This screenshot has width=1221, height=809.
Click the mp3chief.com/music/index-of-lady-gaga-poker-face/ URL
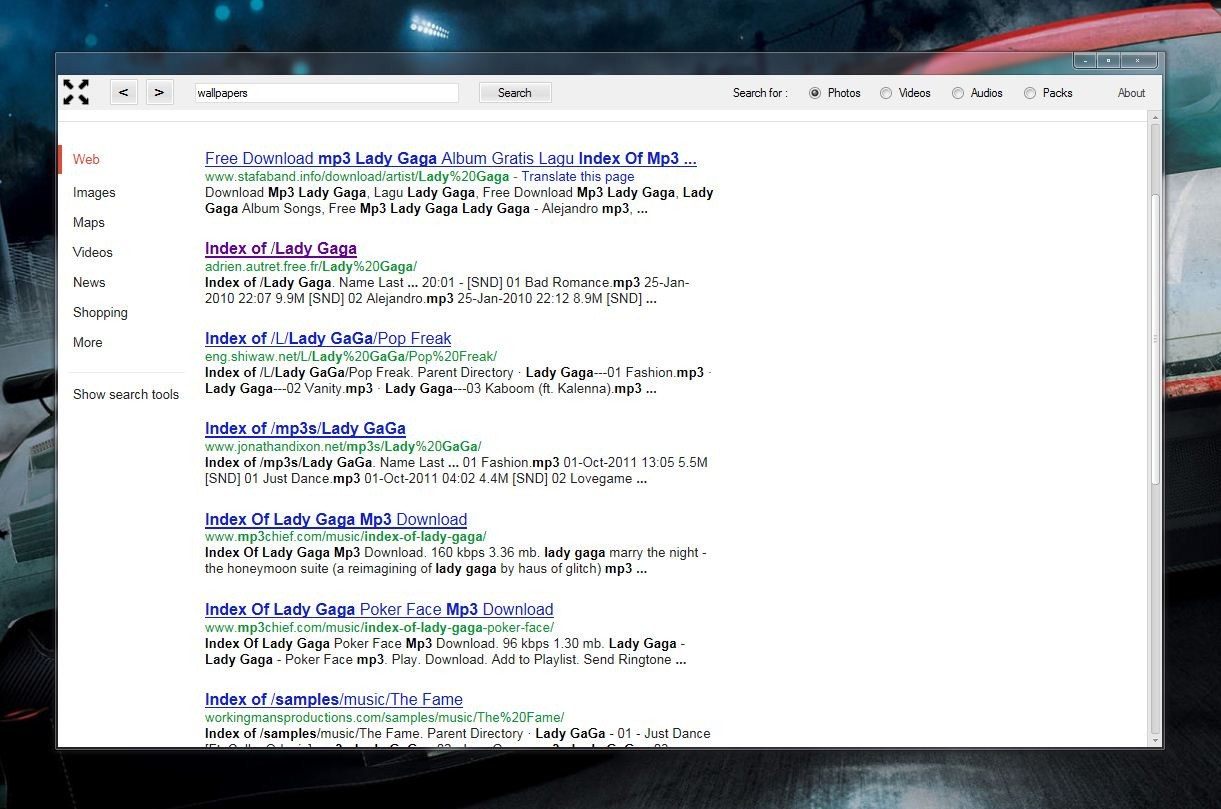tap(380, 627)
